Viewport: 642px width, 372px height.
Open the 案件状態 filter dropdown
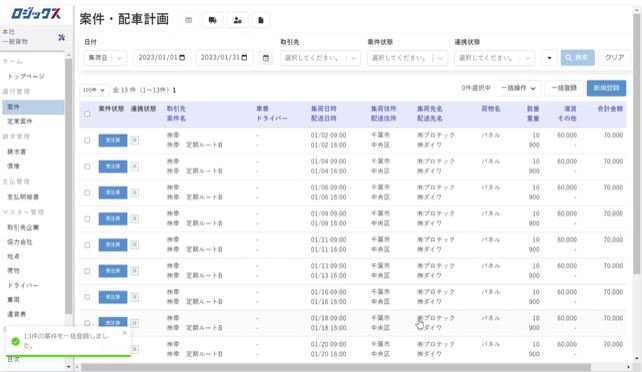(x=407, y=58)
